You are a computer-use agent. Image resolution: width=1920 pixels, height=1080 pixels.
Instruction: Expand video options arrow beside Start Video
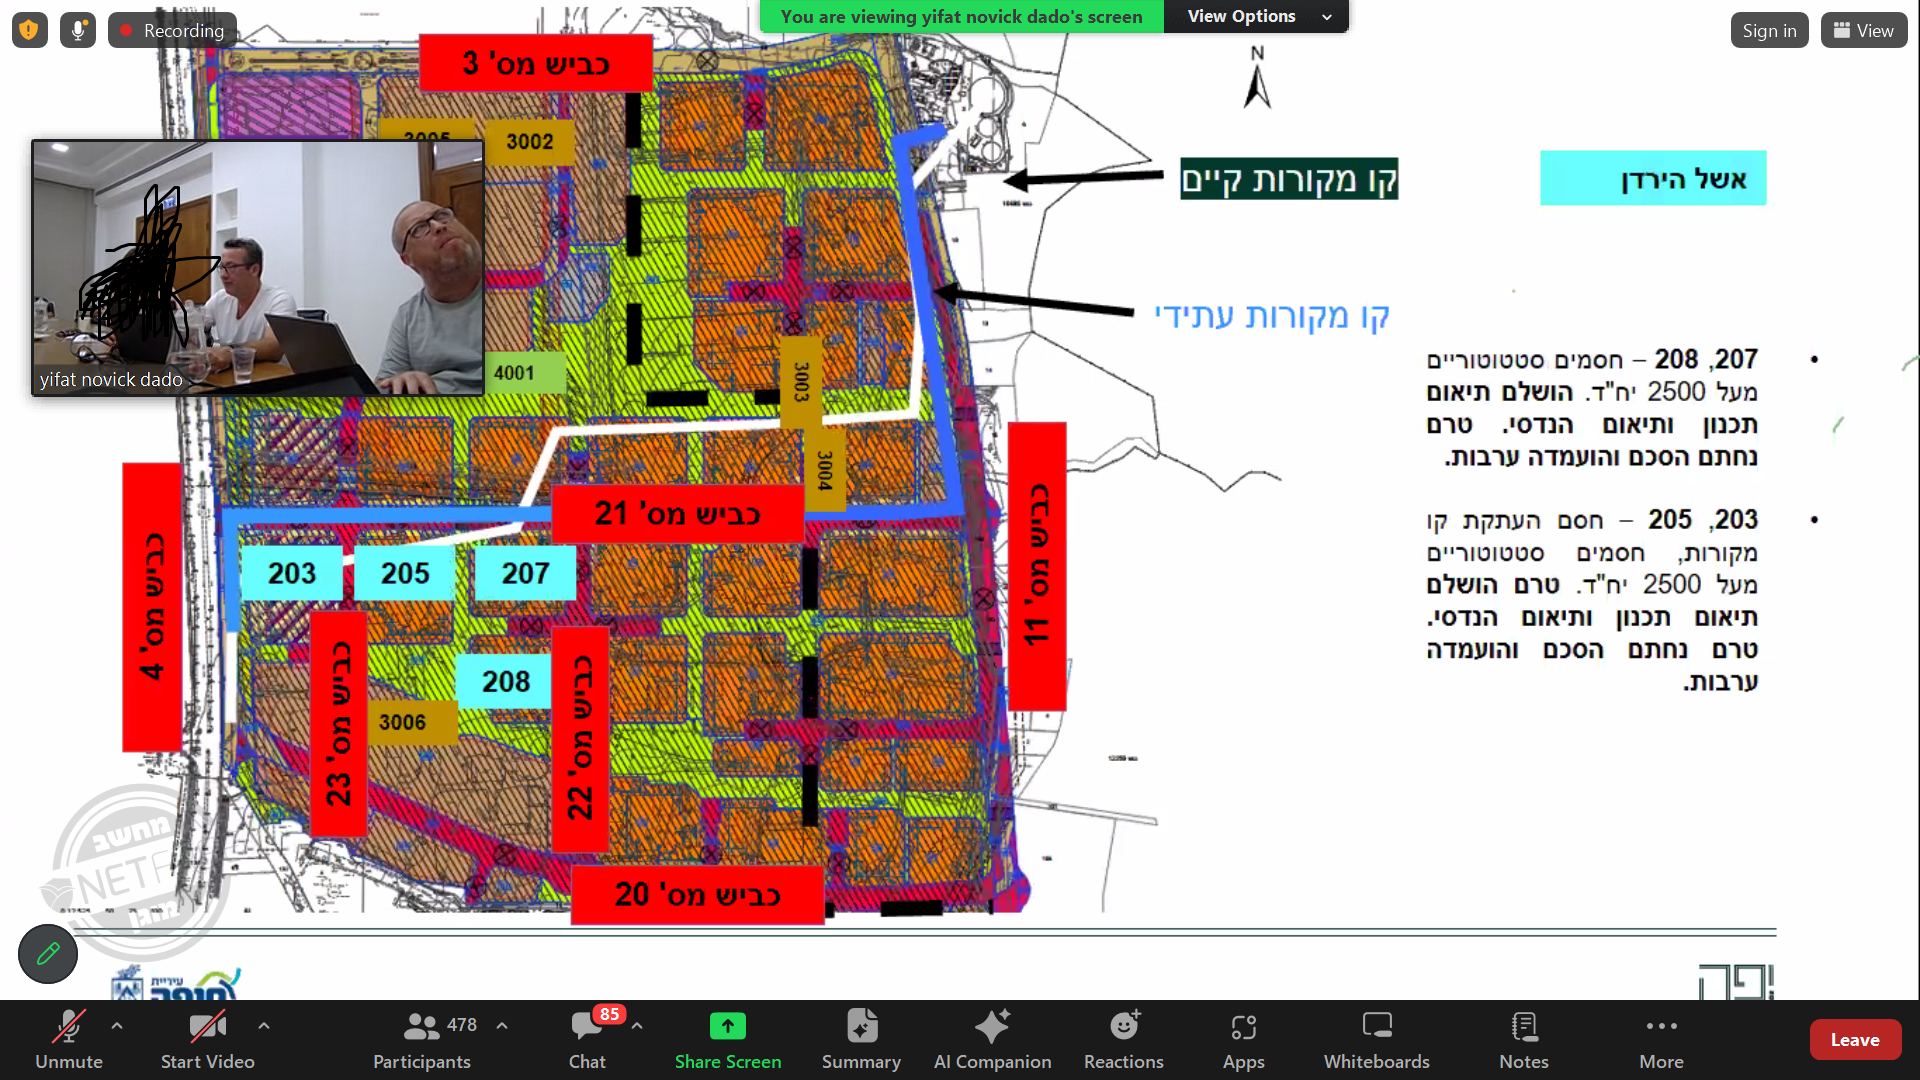(264, 1025)
